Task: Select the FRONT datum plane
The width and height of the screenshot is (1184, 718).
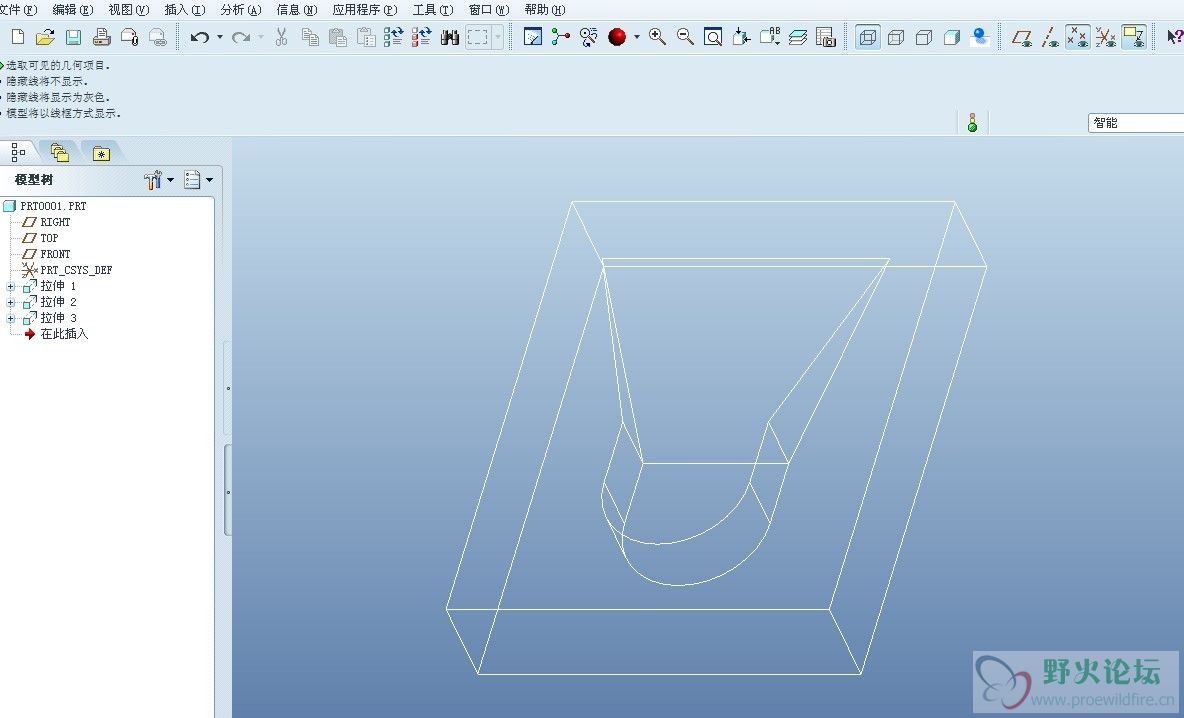Action: (x=54, y=254)
